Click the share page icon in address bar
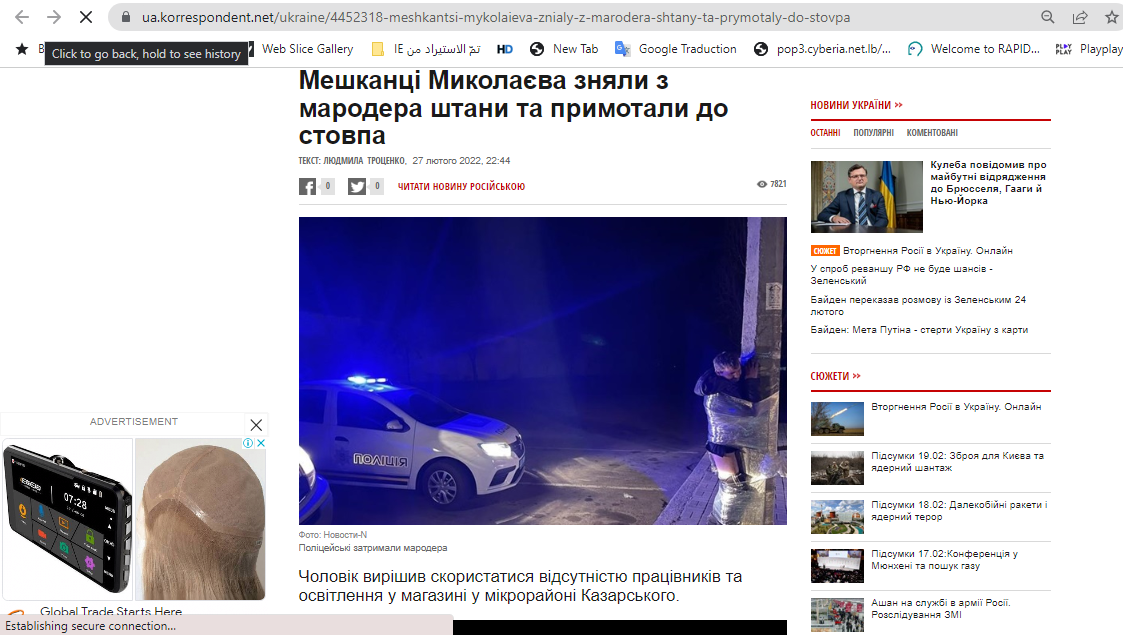The width and height of the screenshot is (1123, 635). coord(1080,17)
